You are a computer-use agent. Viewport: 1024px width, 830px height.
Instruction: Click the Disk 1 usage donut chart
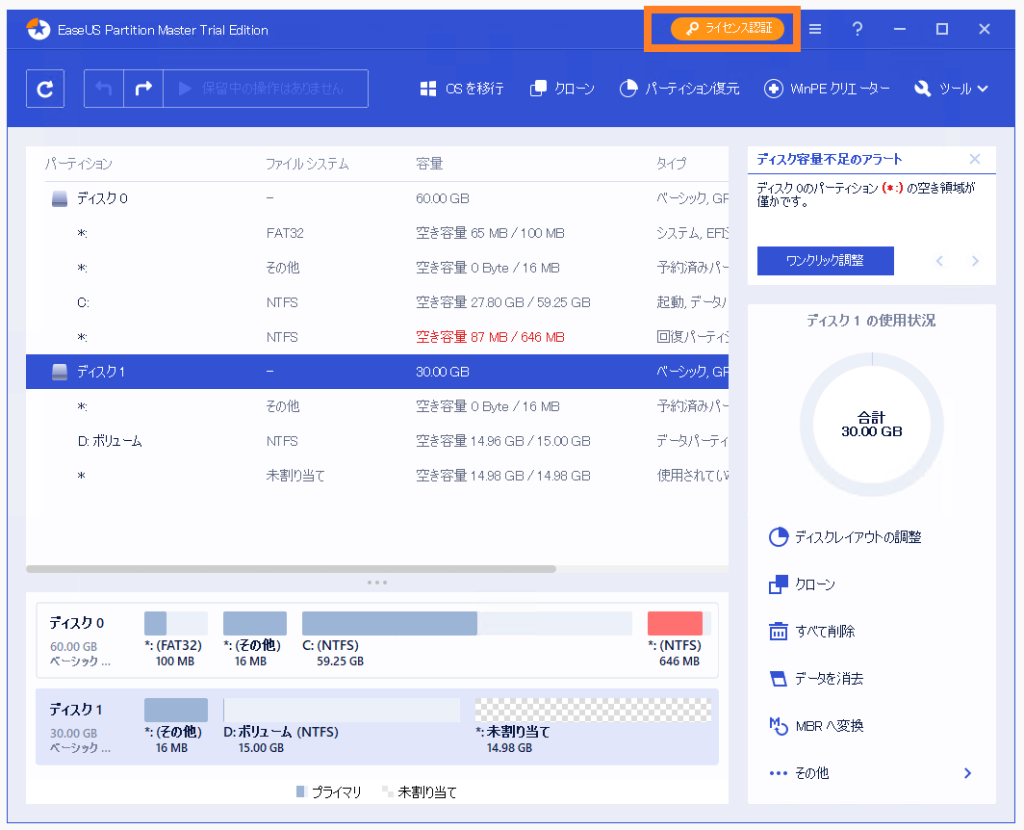tap(872, 424)
